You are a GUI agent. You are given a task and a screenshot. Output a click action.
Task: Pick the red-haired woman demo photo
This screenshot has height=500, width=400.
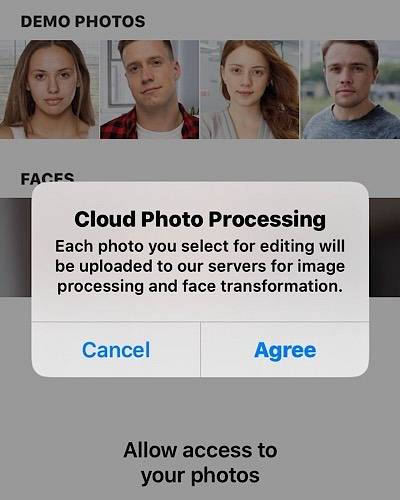pos(249,89)
